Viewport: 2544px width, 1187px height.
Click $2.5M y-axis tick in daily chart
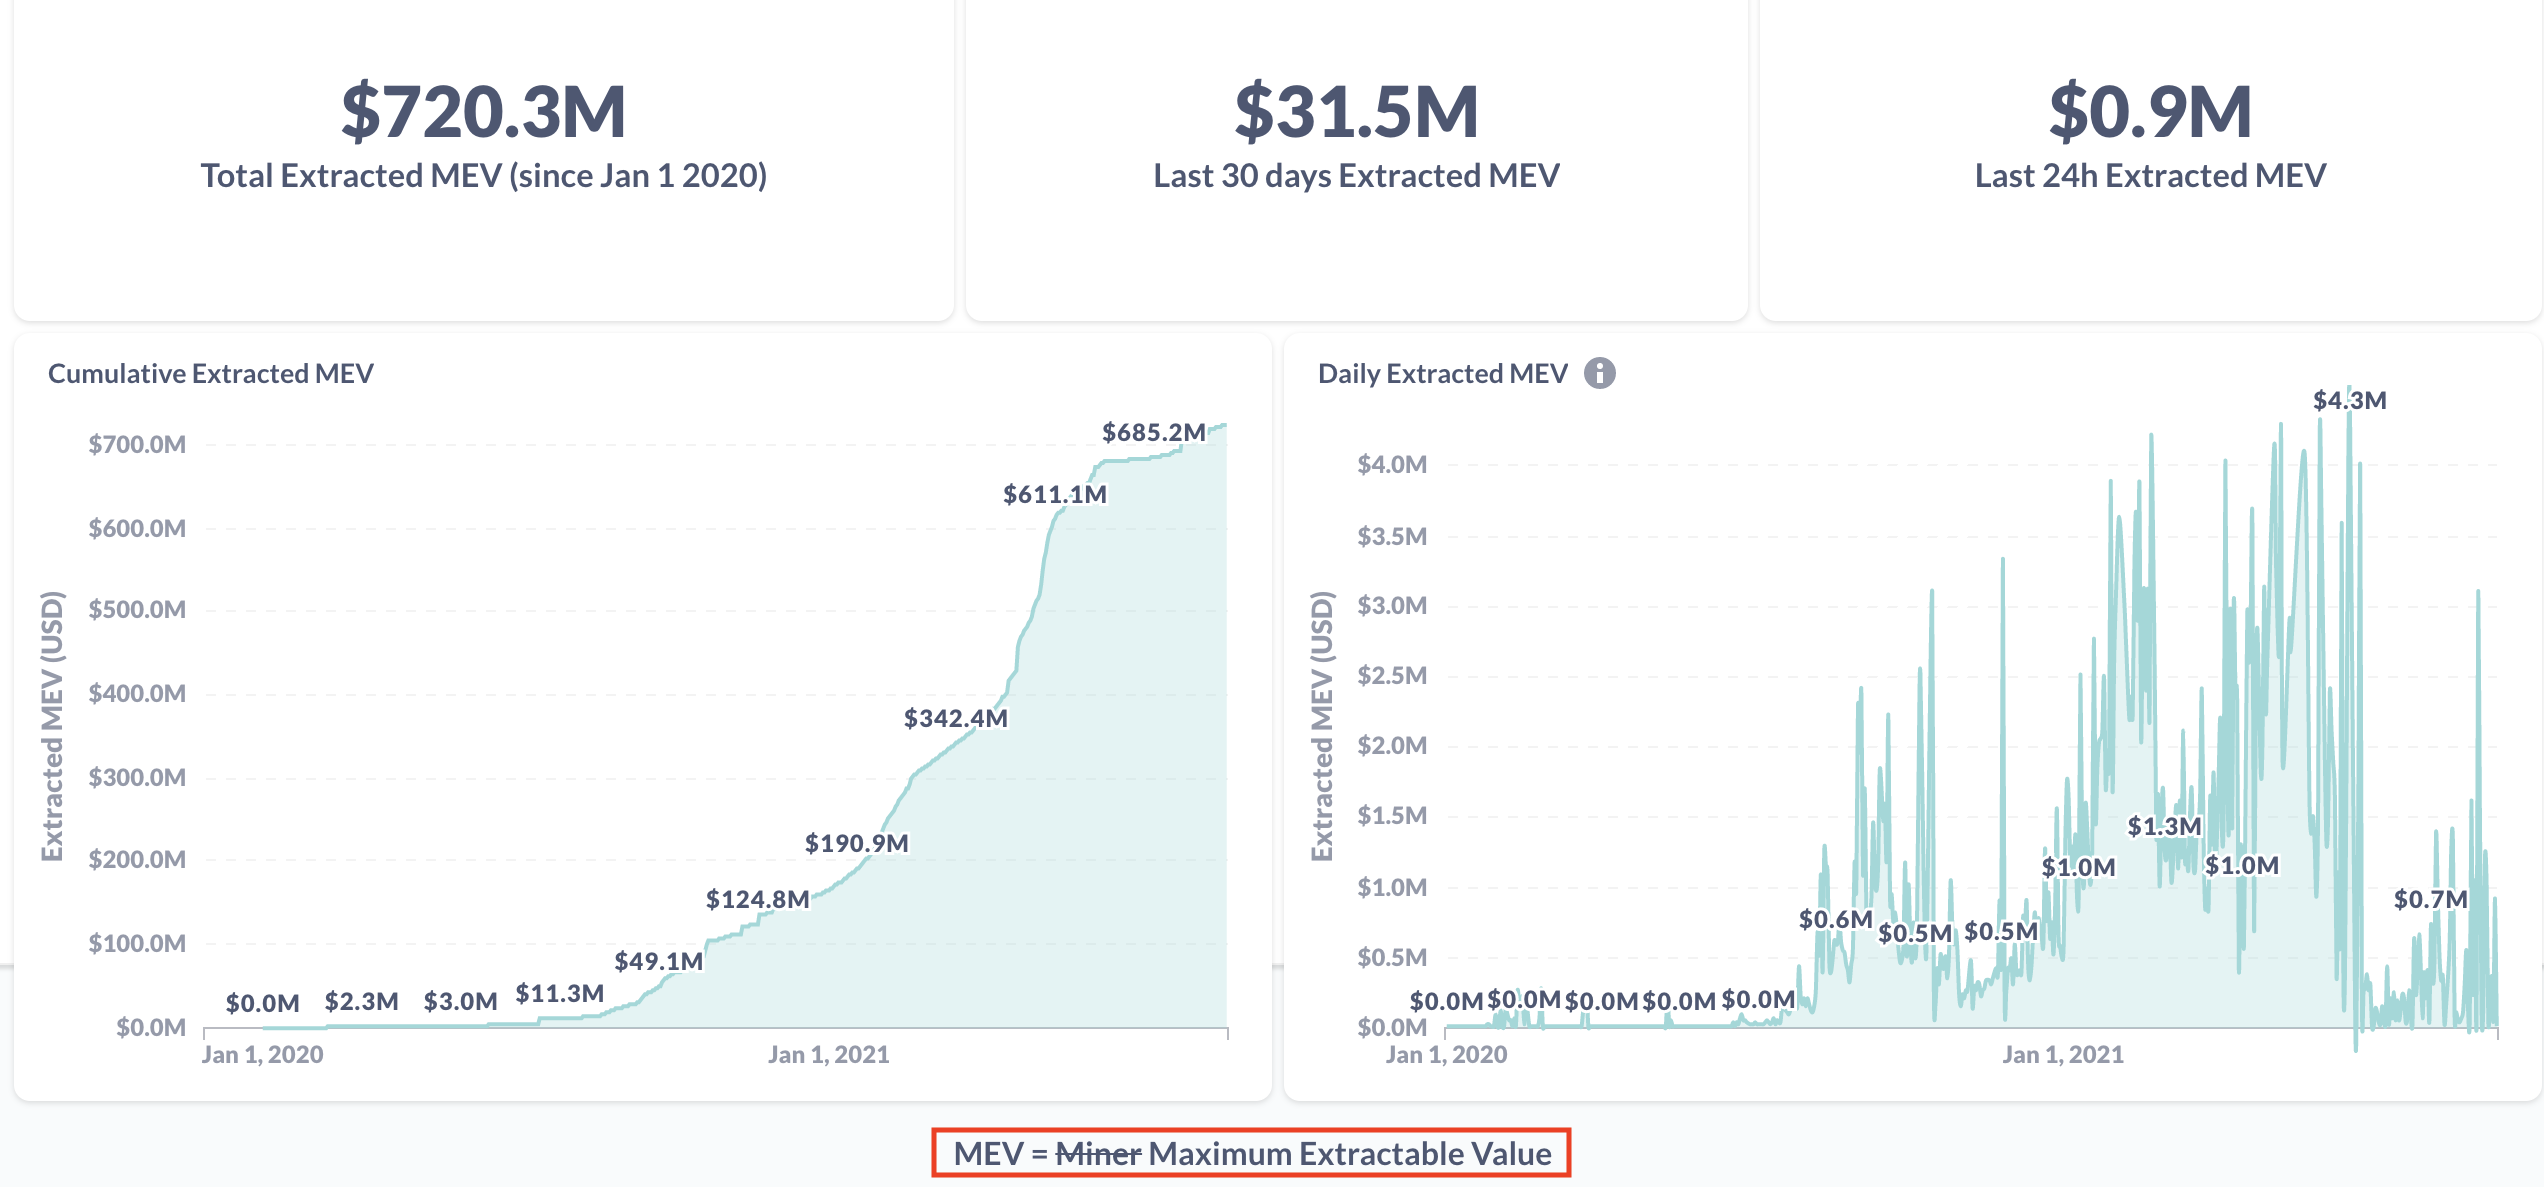(1392, 675)
